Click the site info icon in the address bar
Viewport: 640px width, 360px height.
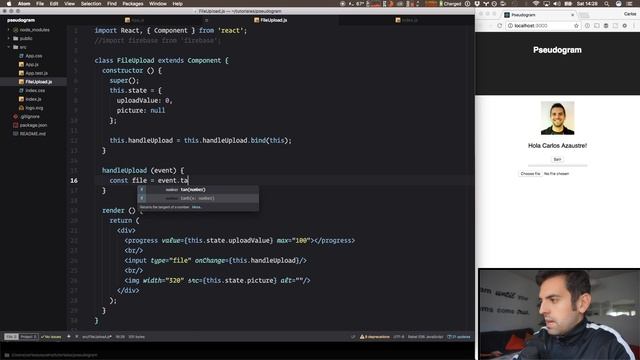(510, 26)
